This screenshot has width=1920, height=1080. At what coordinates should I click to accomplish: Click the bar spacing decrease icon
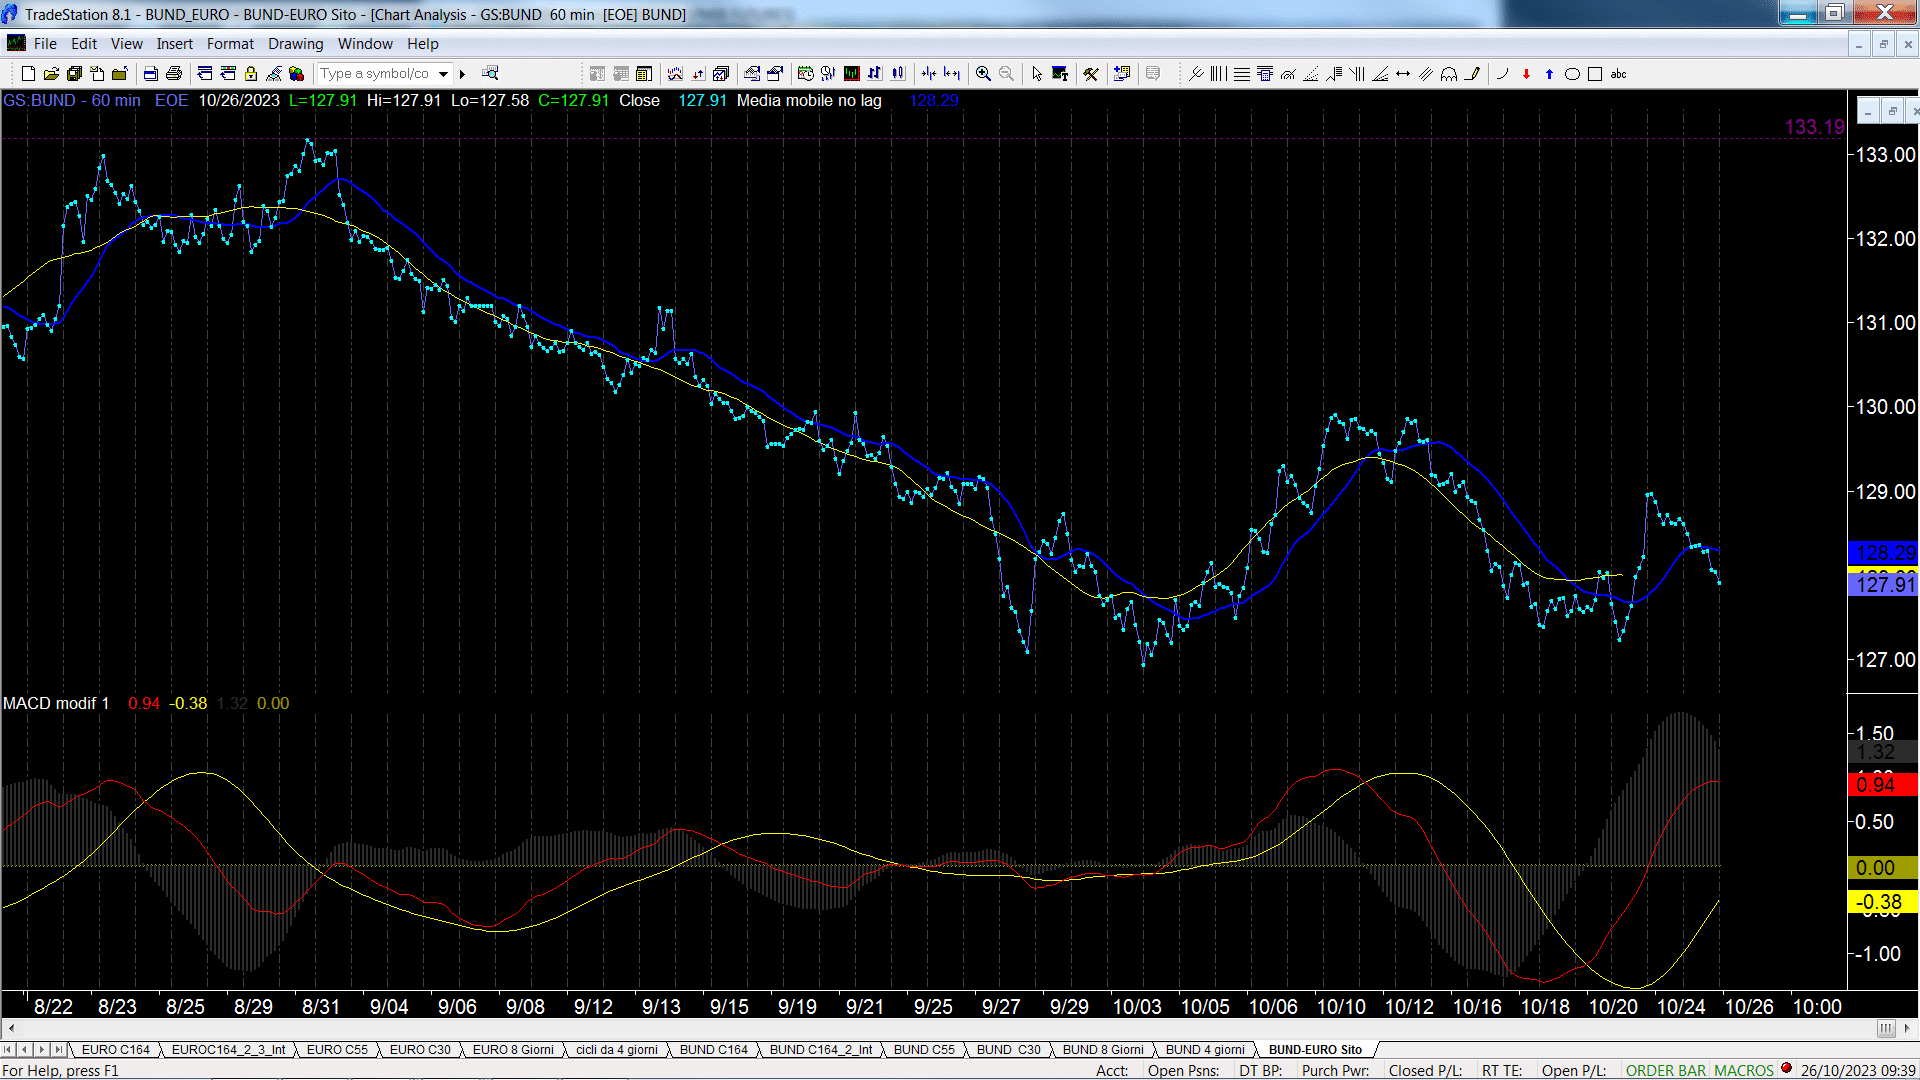(x=929, y=74)
